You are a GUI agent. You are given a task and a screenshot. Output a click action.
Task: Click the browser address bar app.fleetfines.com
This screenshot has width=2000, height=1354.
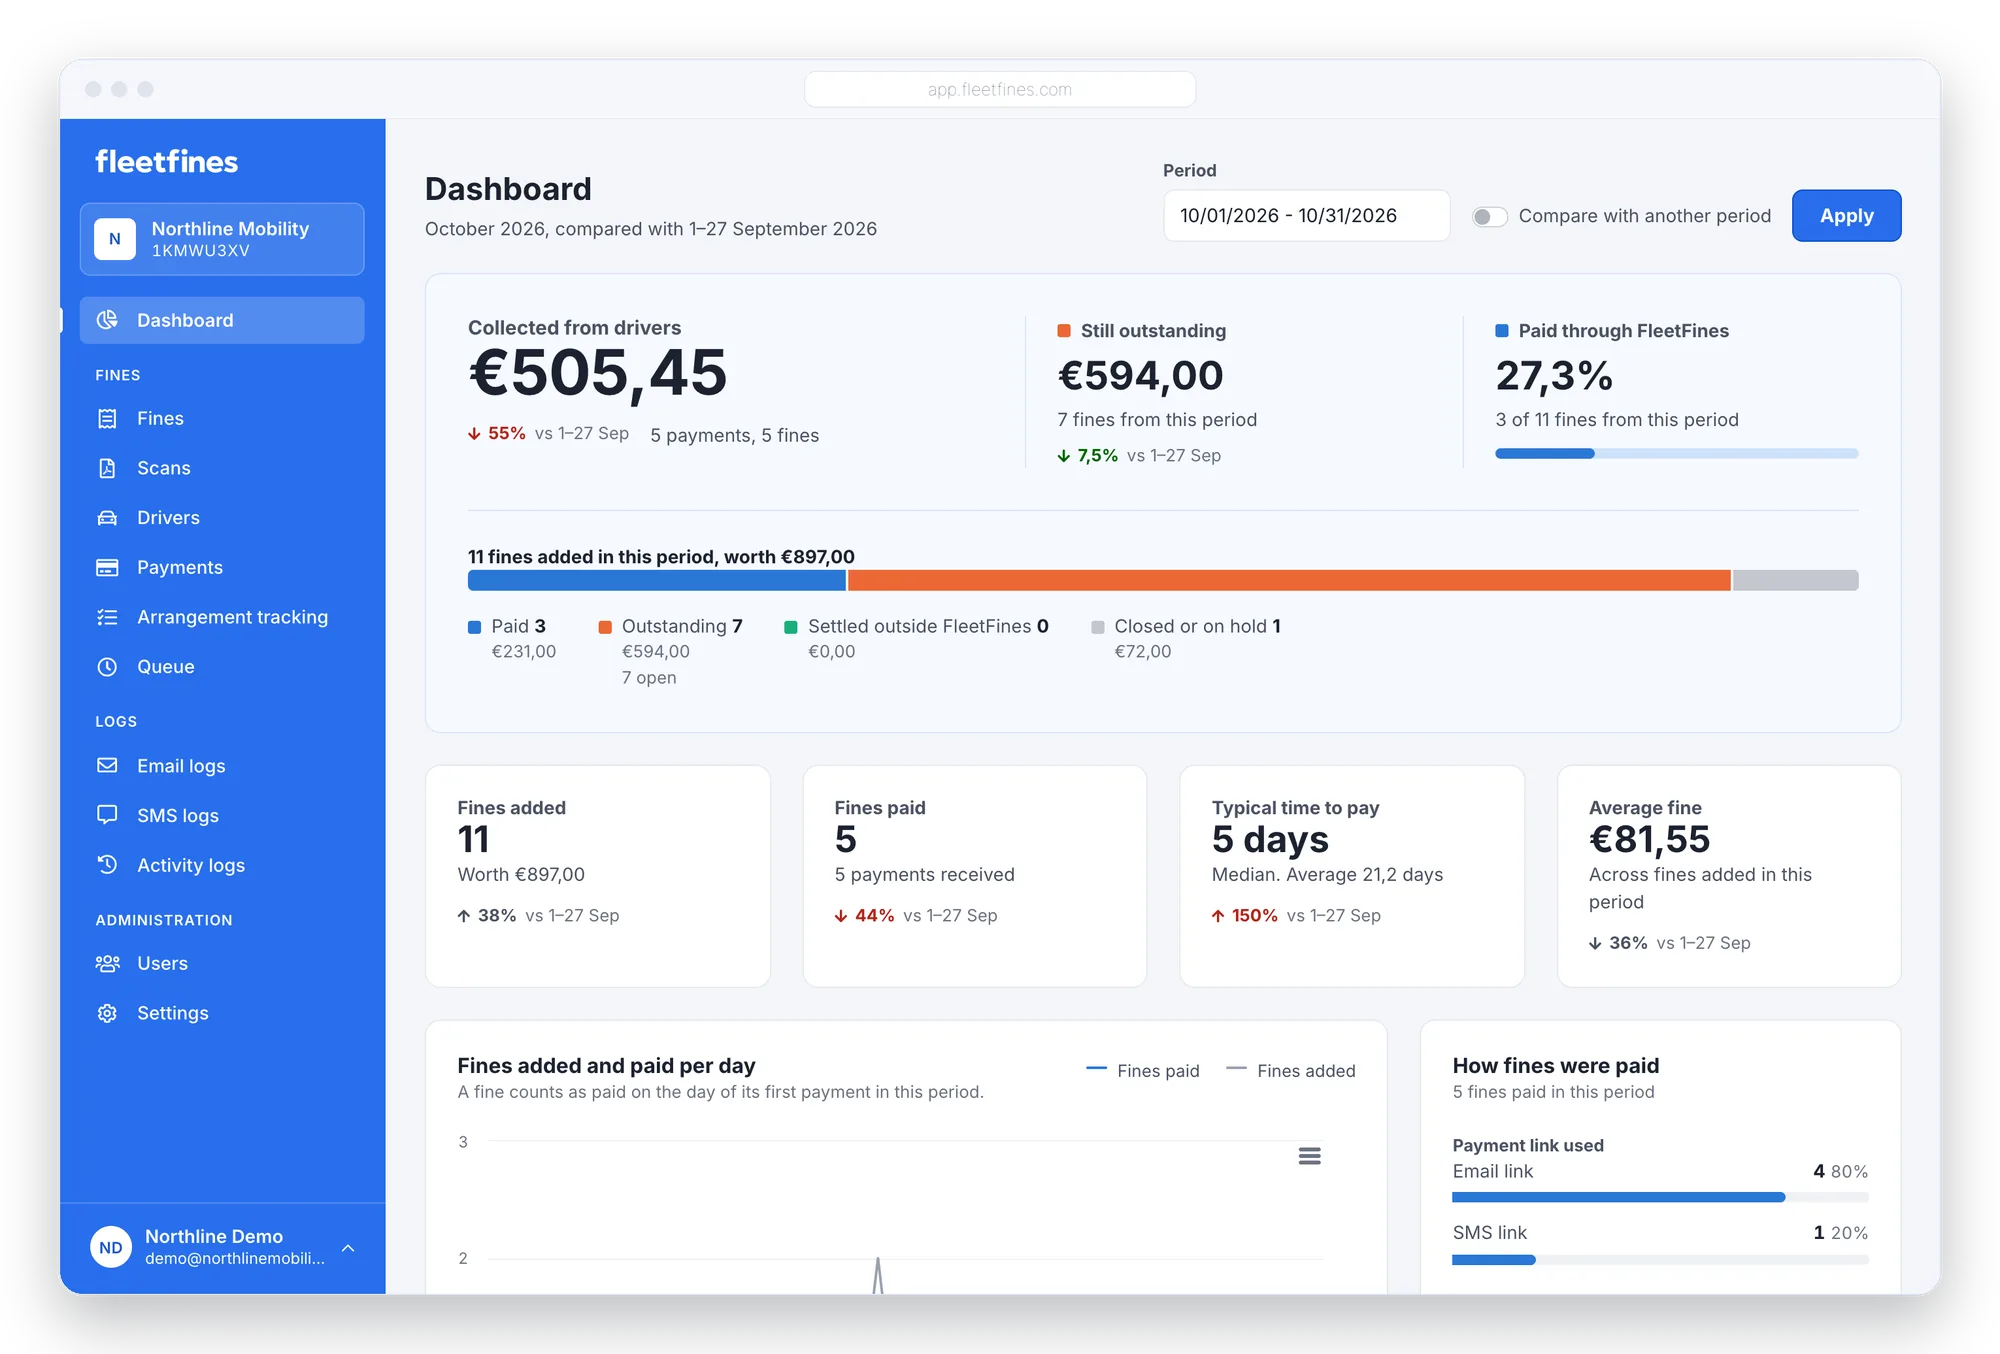1000,89
